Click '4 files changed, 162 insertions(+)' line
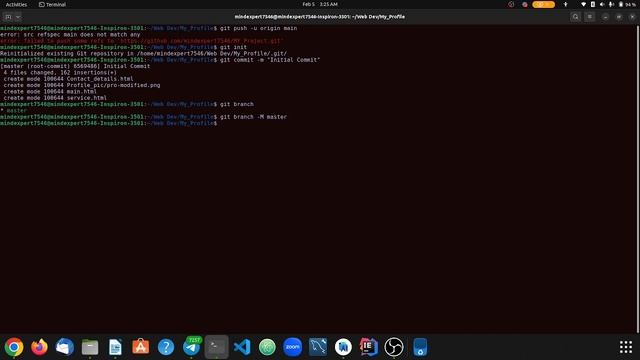640x360 pixels. pyautogui.click(x=60, y=73)
